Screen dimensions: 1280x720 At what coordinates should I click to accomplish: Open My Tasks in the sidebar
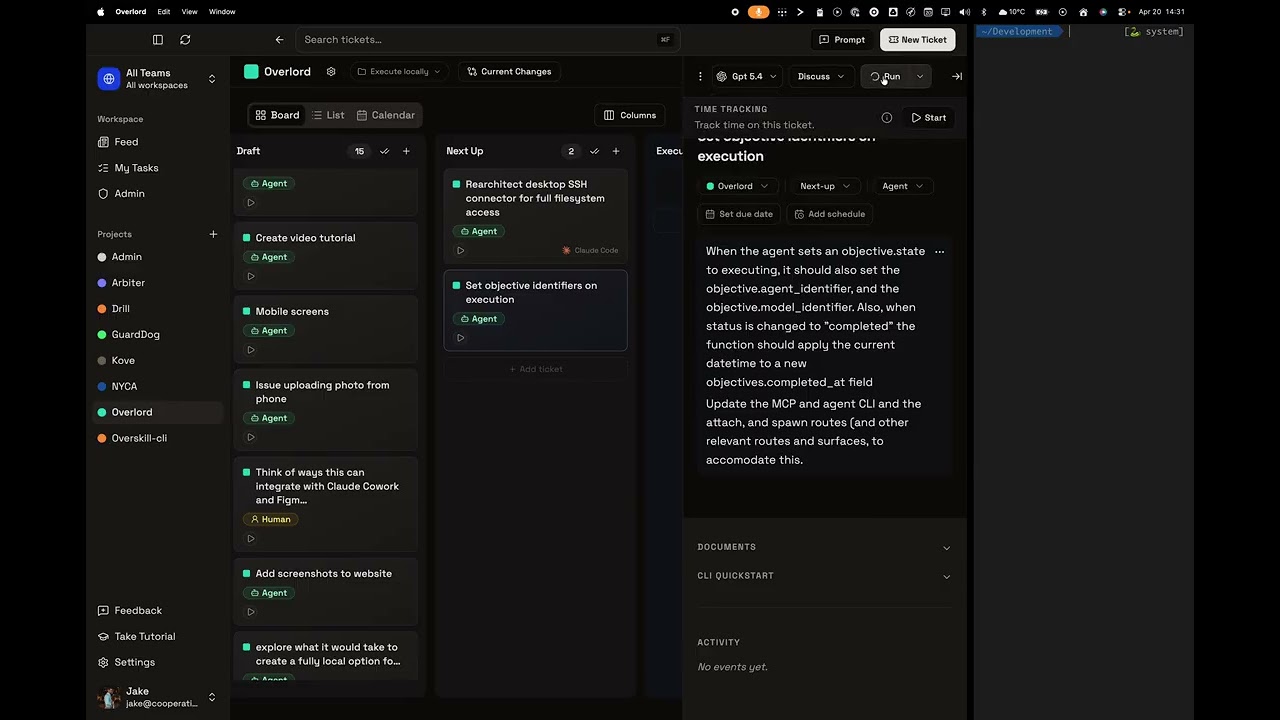pos(136,168)
